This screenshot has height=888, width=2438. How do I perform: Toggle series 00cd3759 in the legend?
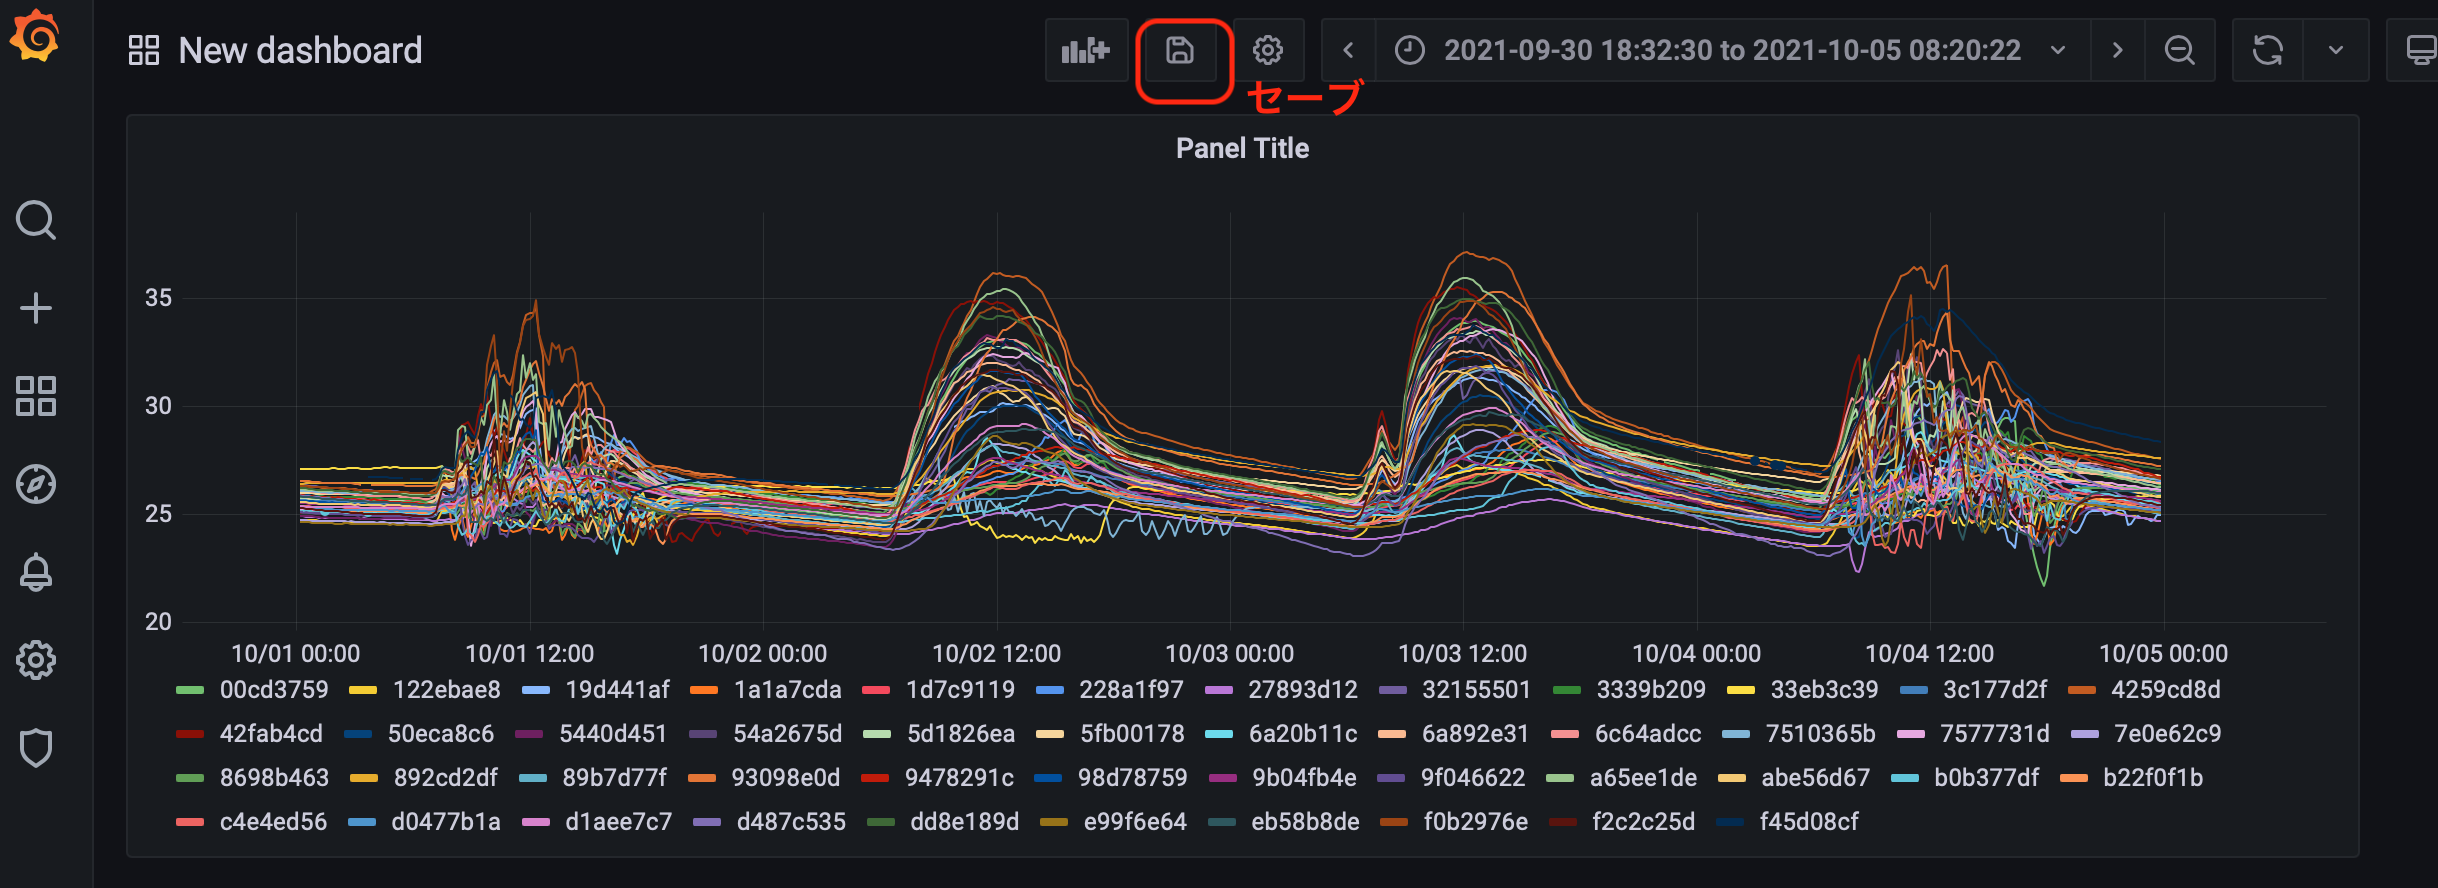coord(274,690)
